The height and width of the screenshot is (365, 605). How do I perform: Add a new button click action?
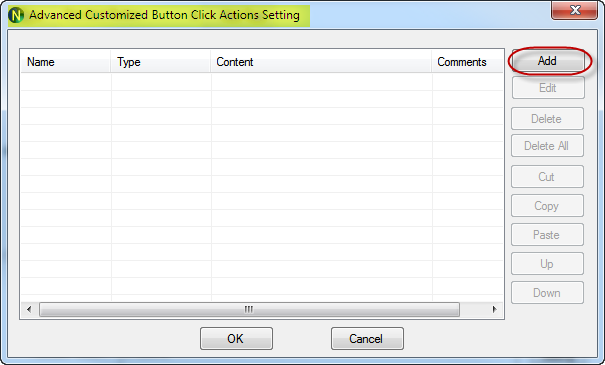click(x=547, y=61)
